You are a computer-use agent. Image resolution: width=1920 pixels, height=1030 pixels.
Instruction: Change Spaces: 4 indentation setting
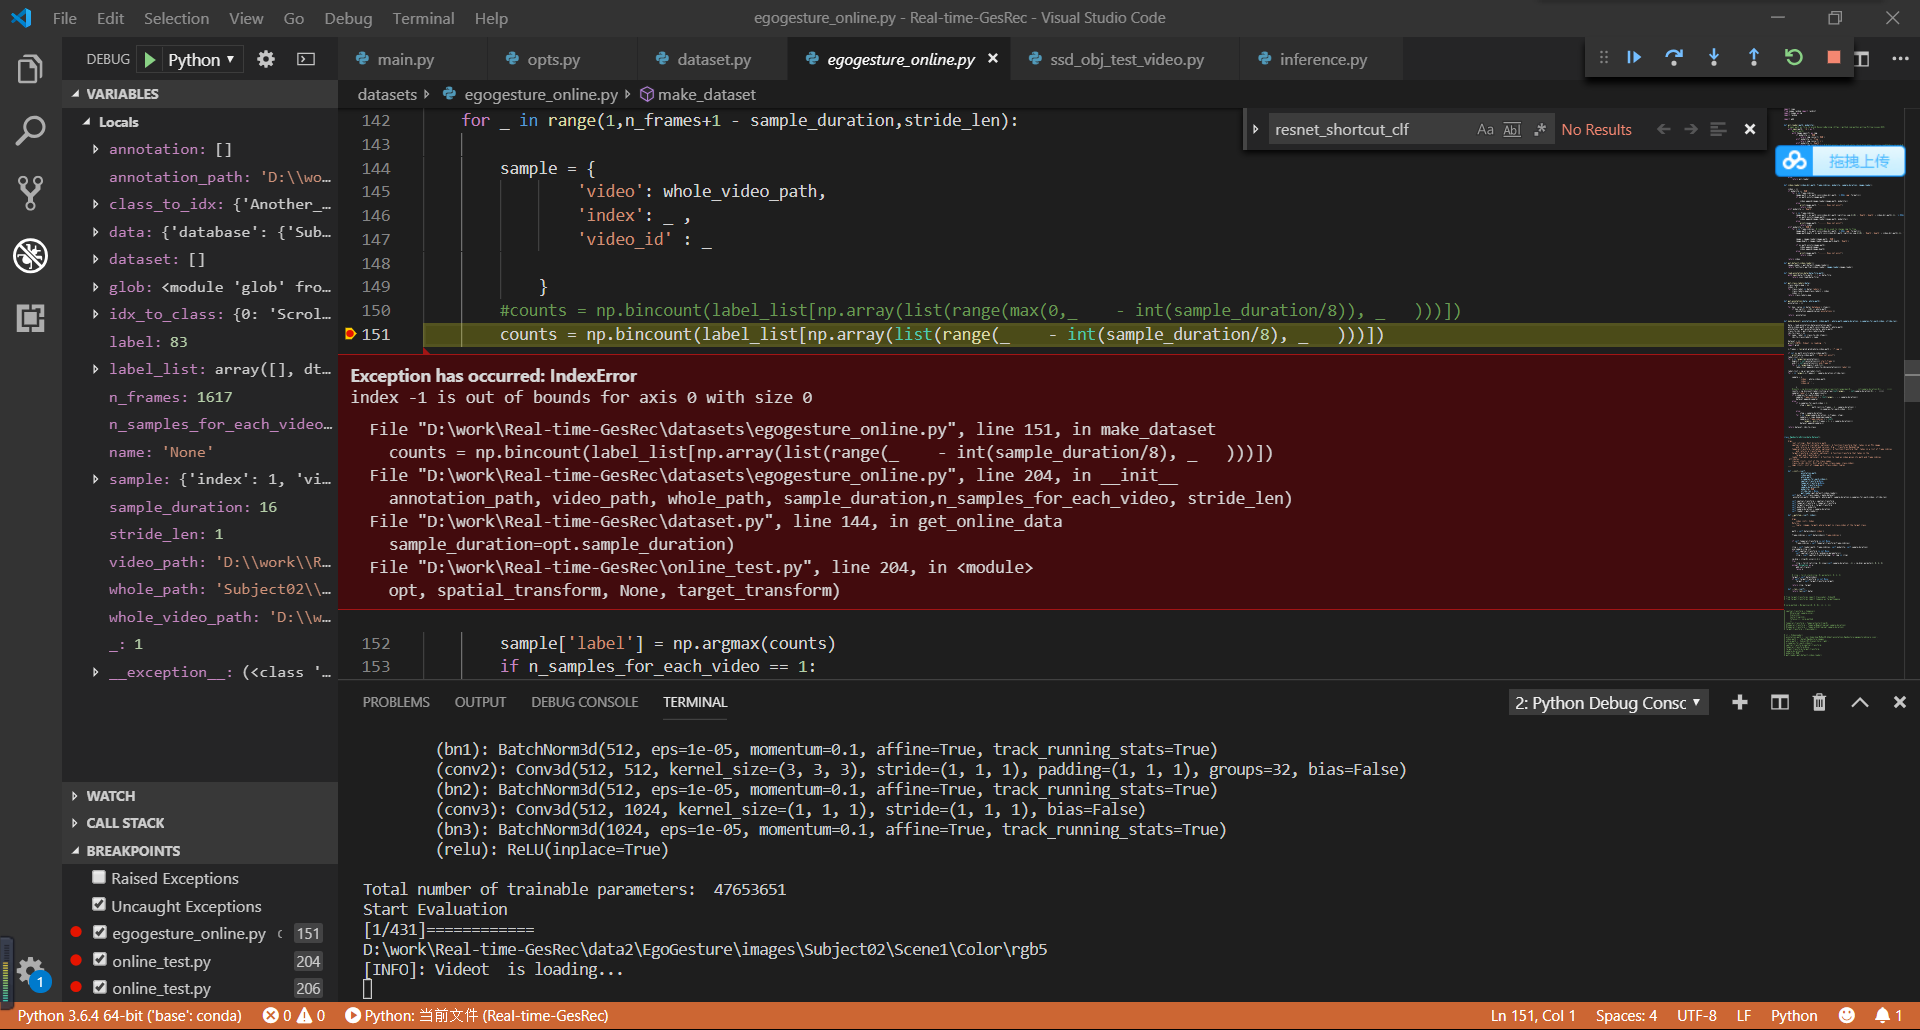point(1626,1015)
